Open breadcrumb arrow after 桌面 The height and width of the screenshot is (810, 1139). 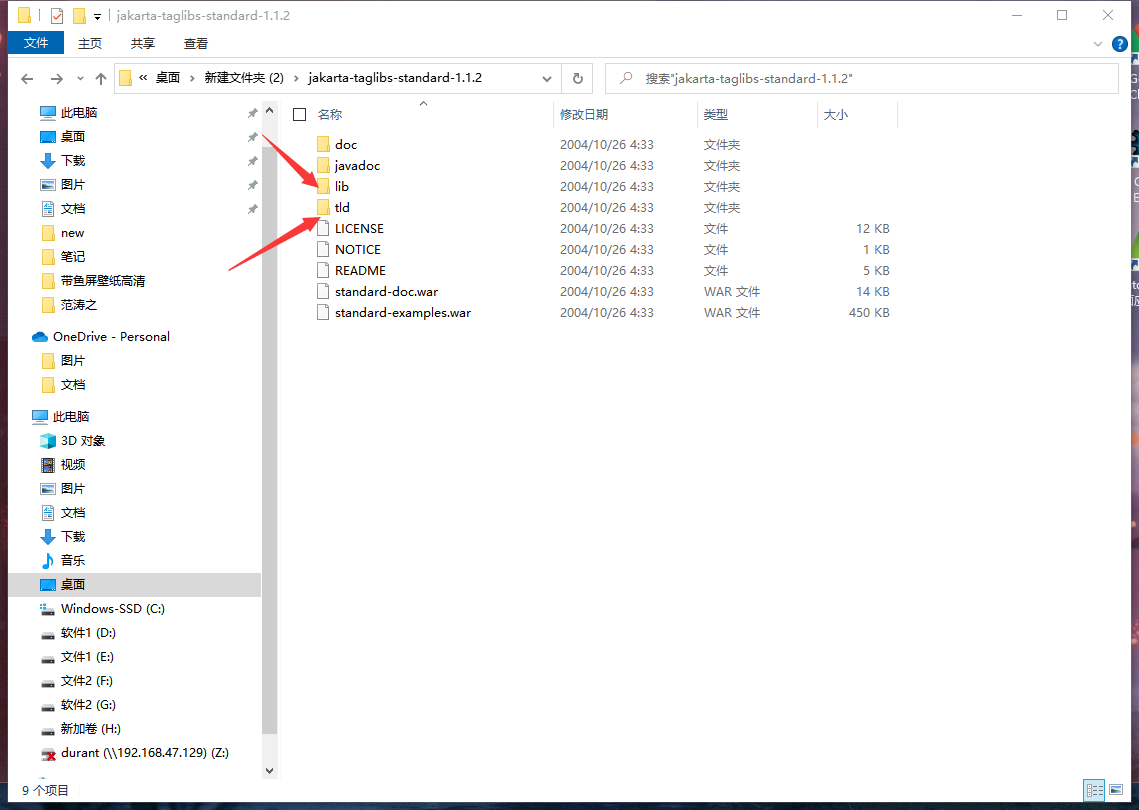point(192,78)
